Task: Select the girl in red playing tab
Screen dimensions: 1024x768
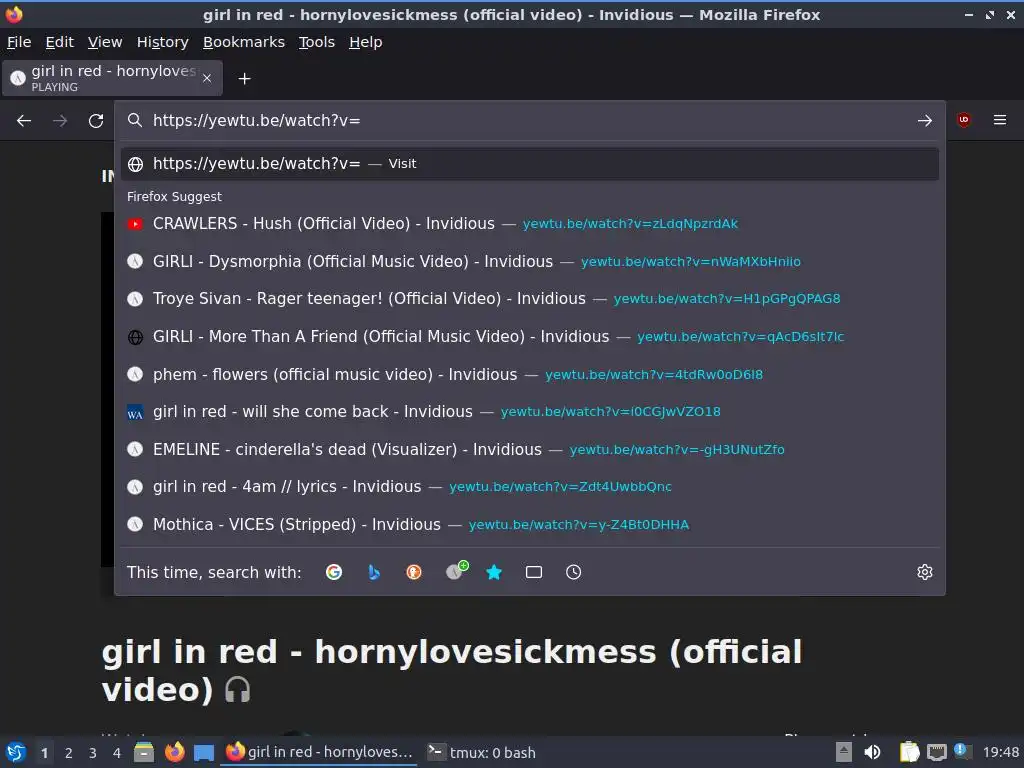Action: click(112, 78)
